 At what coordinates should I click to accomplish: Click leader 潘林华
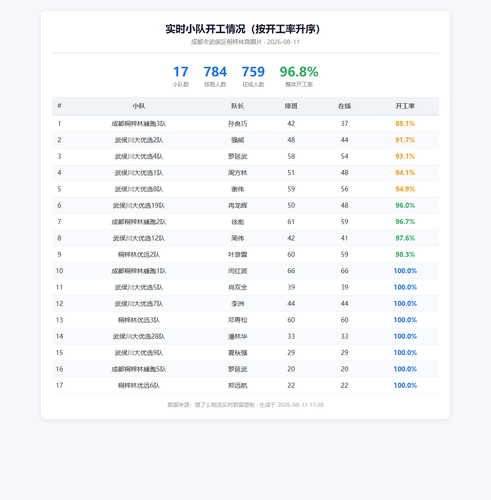(237, 336)
